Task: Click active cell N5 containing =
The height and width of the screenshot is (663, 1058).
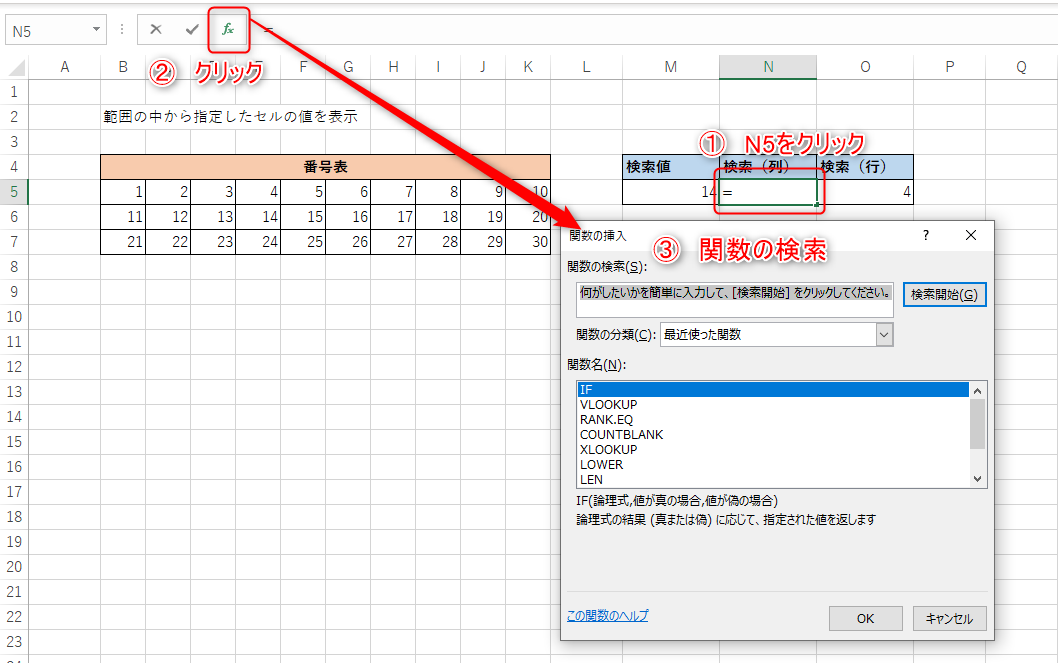Action: (768, 192)
